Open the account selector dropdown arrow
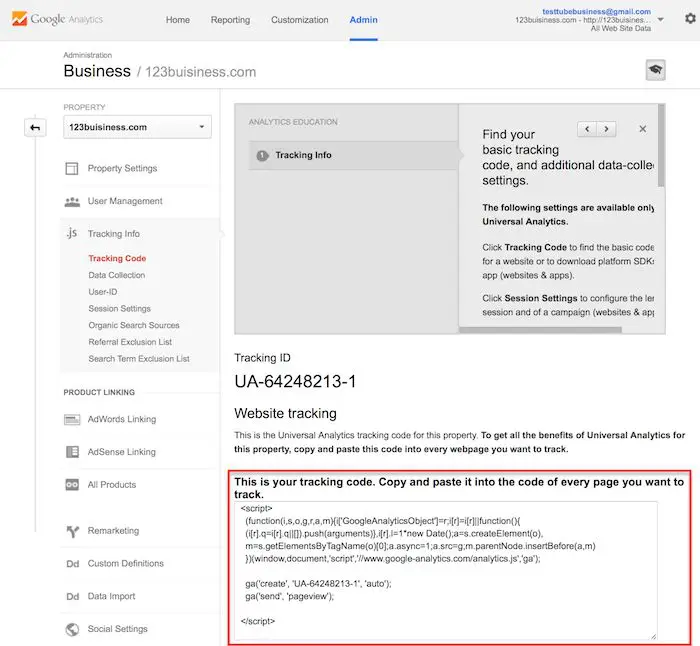Viewport: 700px width, 646px height. point(659,19)
